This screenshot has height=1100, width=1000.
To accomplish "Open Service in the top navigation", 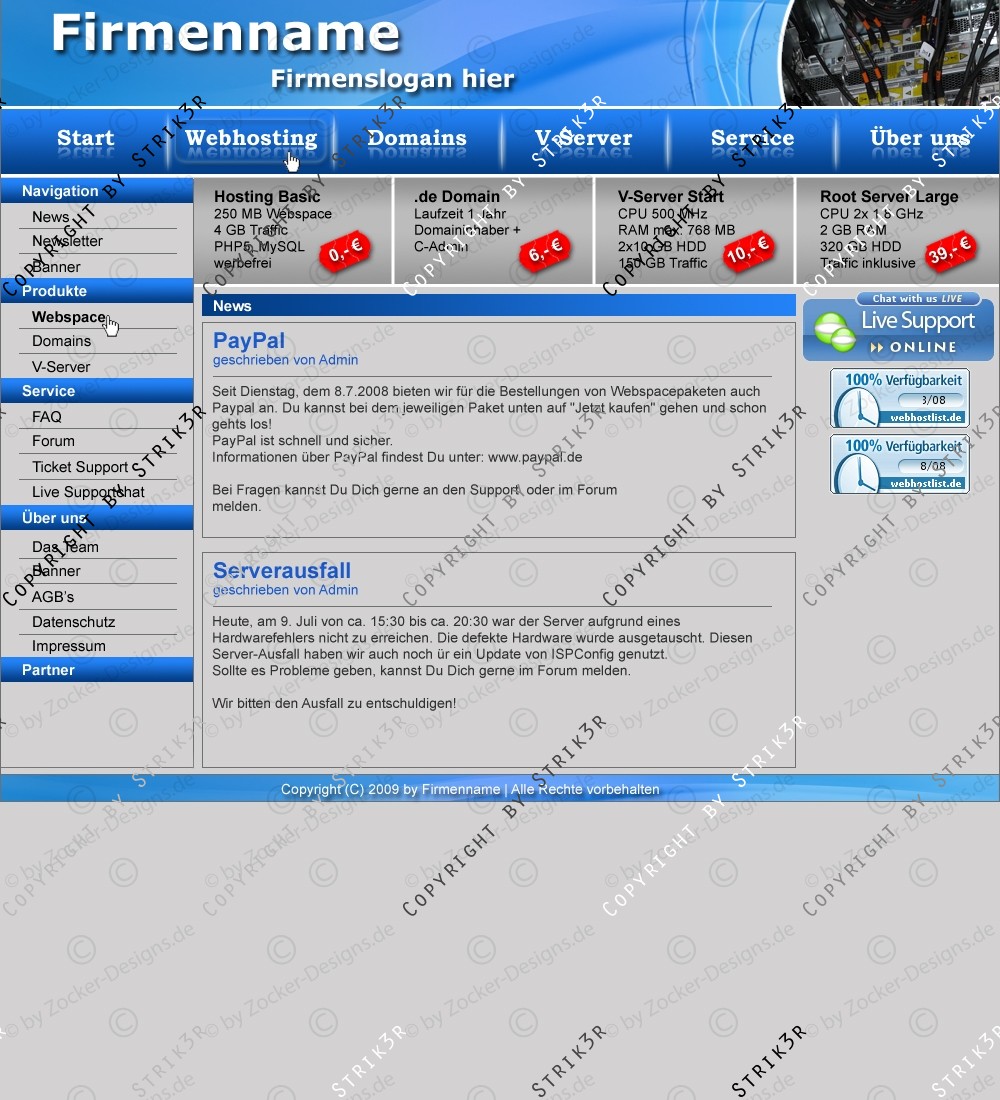I will point(752,139).
